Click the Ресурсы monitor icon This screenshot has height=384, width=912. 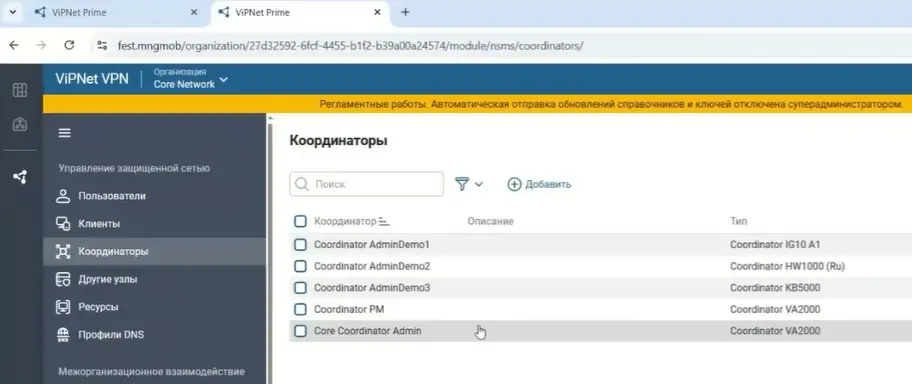[x=63, y=307]
